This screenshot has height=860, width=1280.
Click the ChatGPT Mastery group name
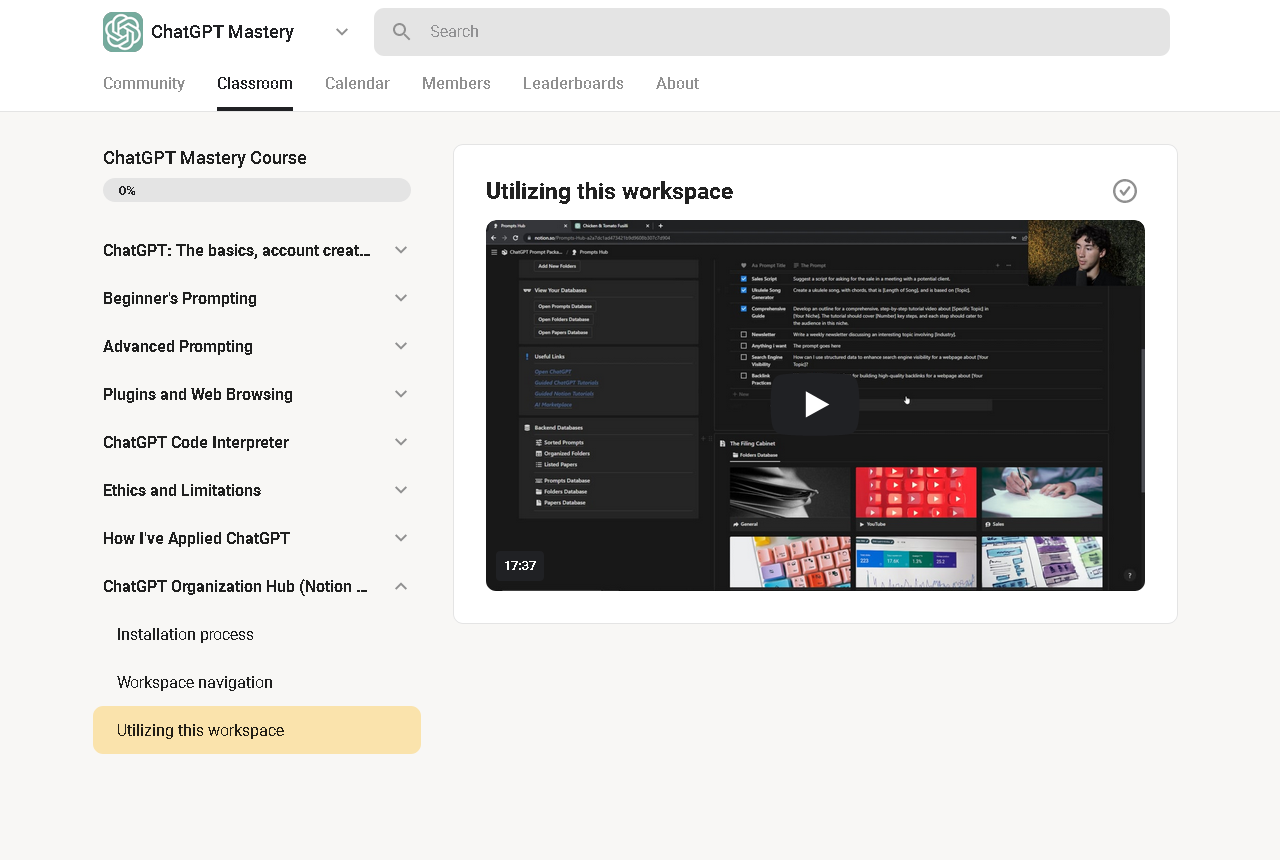pos(222,32)
